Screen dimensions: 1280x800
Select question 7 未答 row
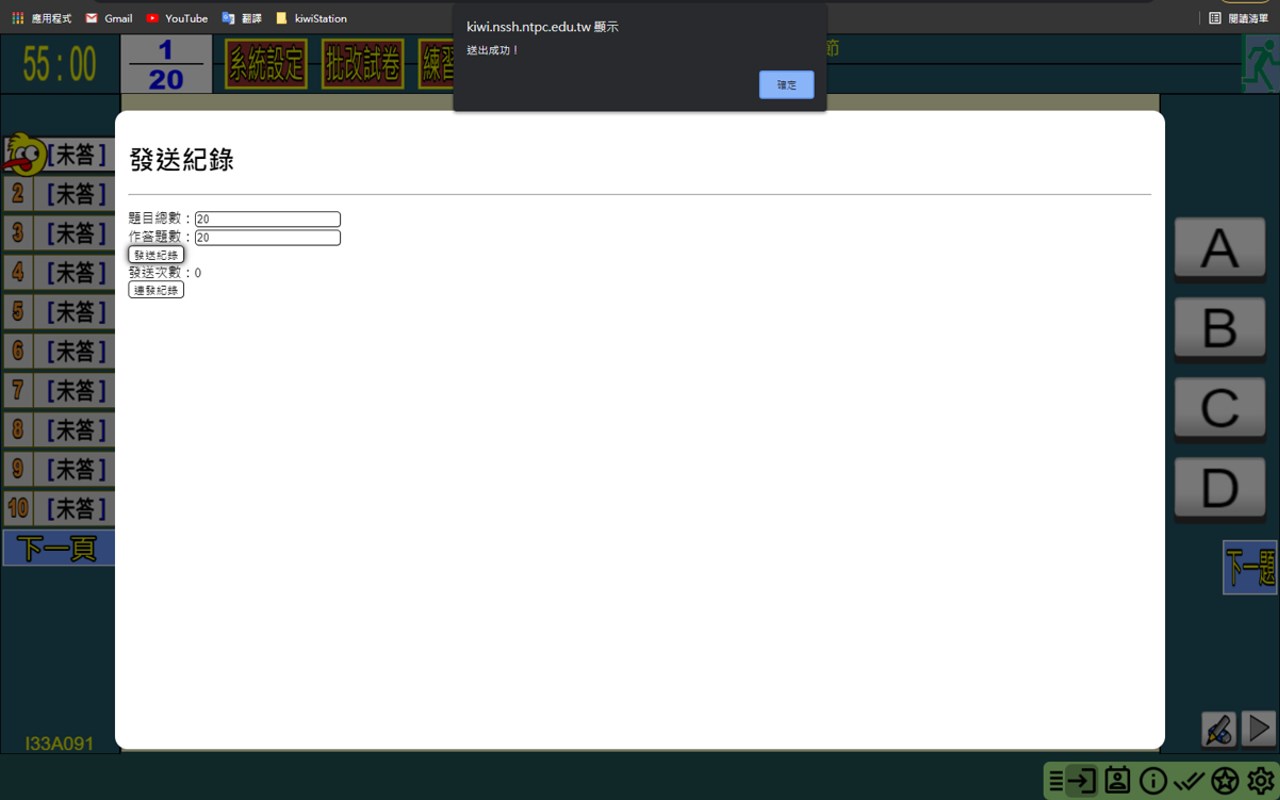click(x=59, y=390)
